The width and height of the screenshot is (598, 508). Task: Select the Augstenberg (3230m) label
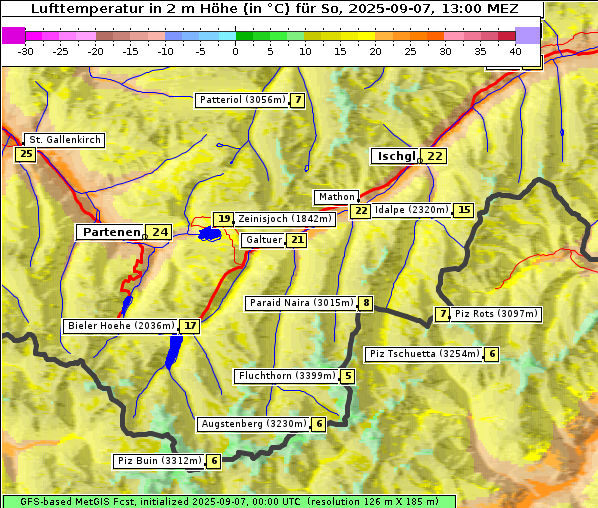click(x=254, y=424)
